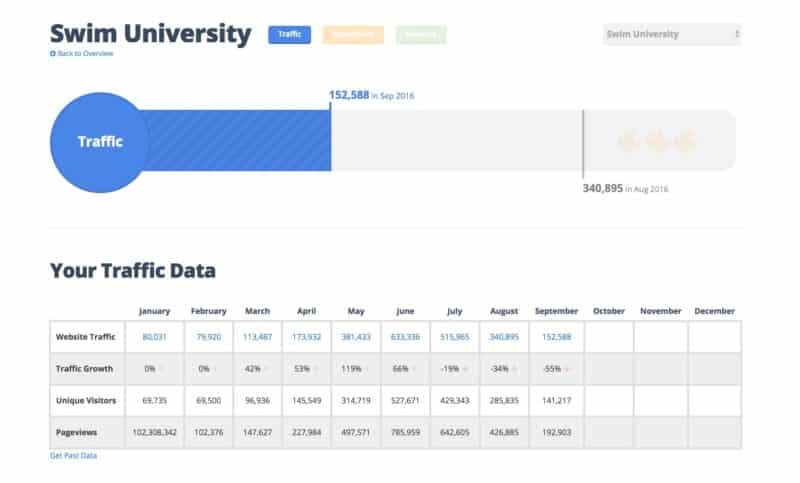This screenshot has width=800, height=483.
Task: Click the April column header
Action: coord(306,311)
